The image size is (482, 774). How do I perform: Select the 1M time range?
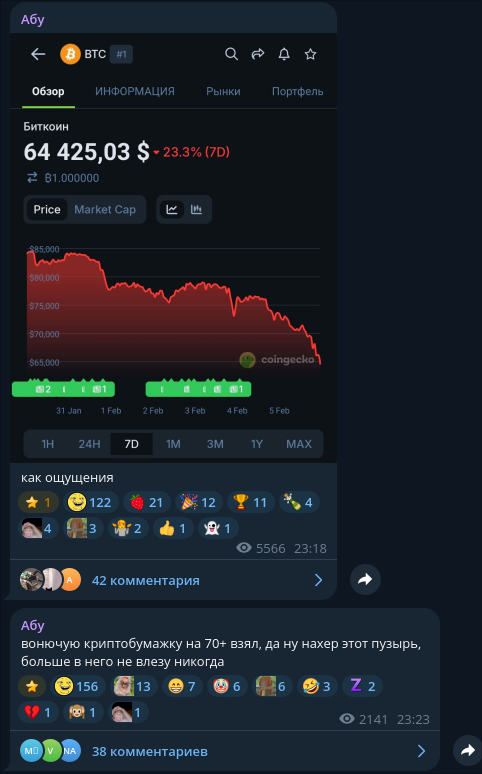(173, 444)
